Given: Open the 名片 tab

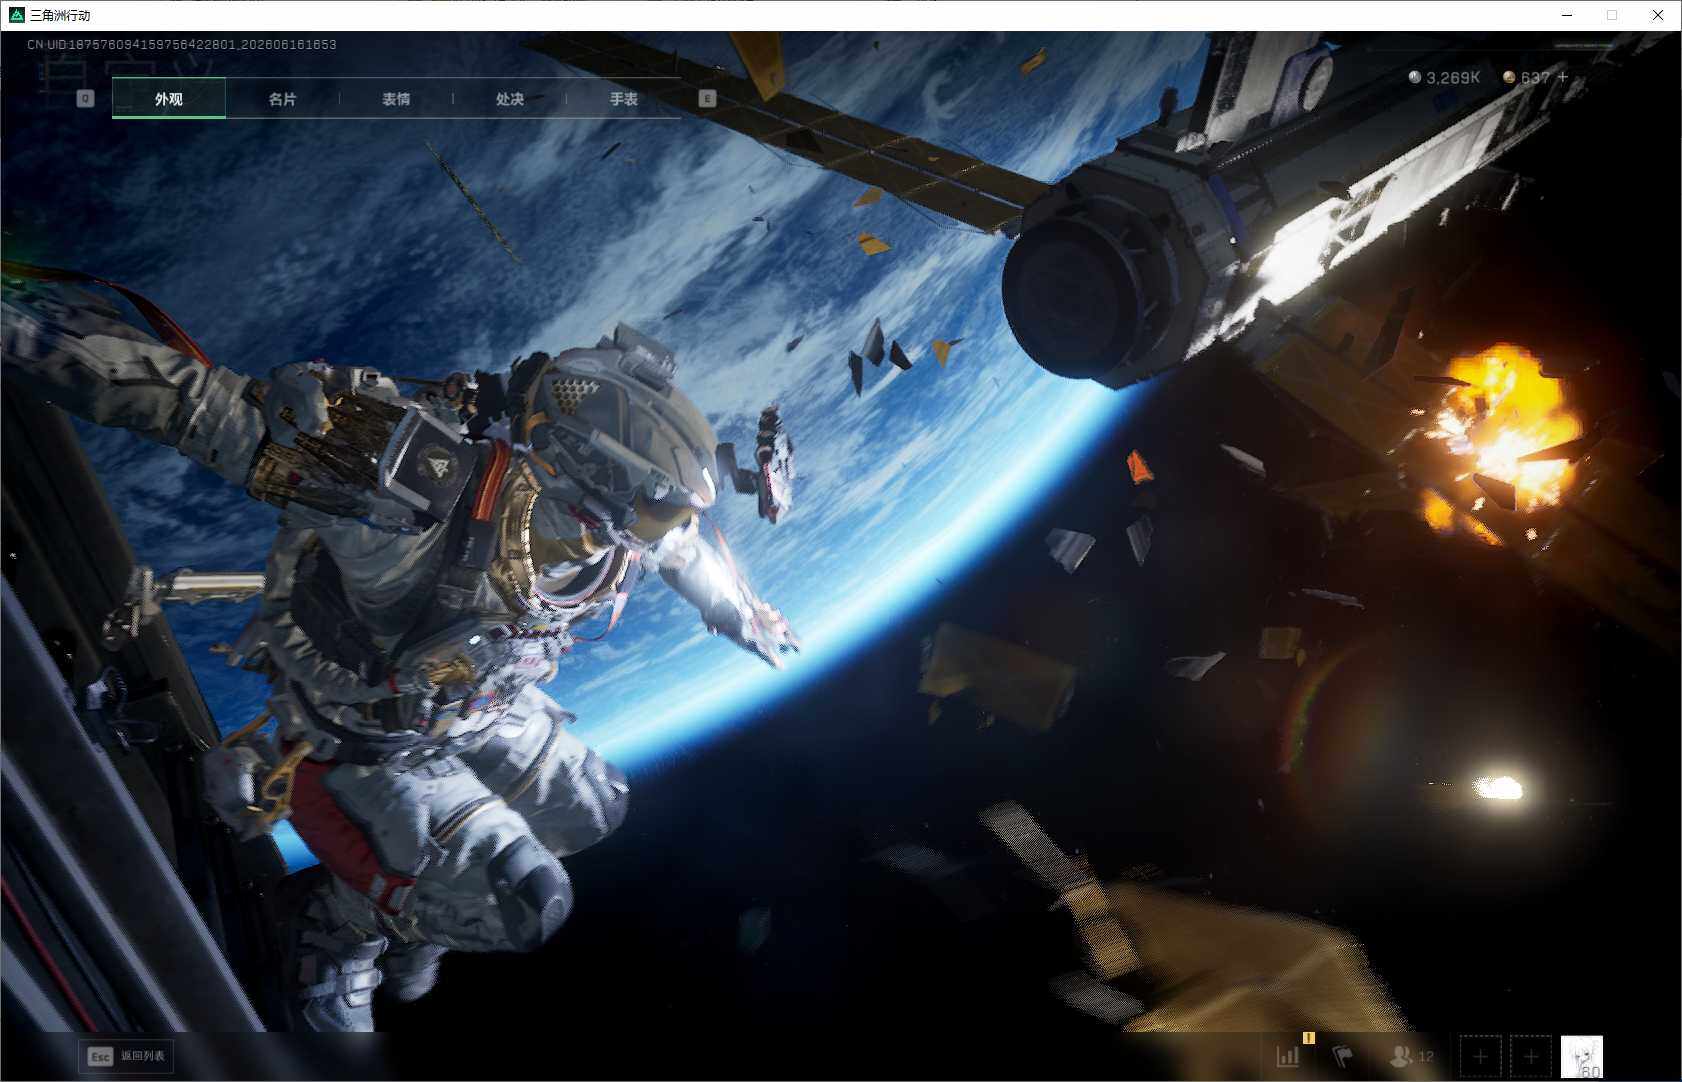Looking at the screenshot, I should [x=282, y=99].
